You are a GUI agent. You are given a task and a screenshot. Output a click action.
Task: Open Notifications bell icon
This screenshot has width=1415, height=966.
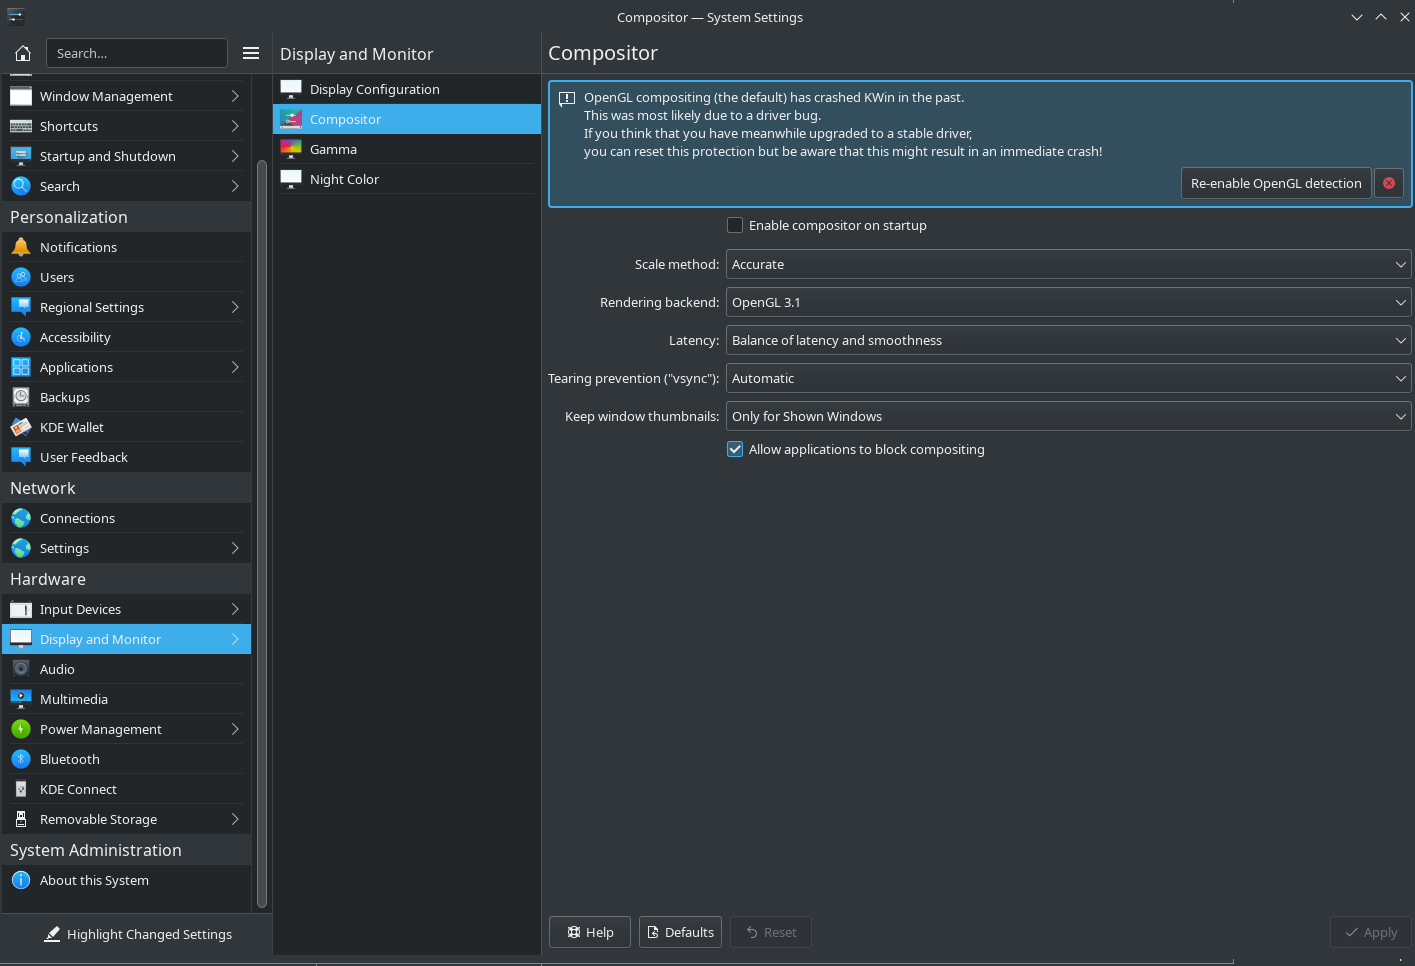pyautogui.click(x=21, y=247)
